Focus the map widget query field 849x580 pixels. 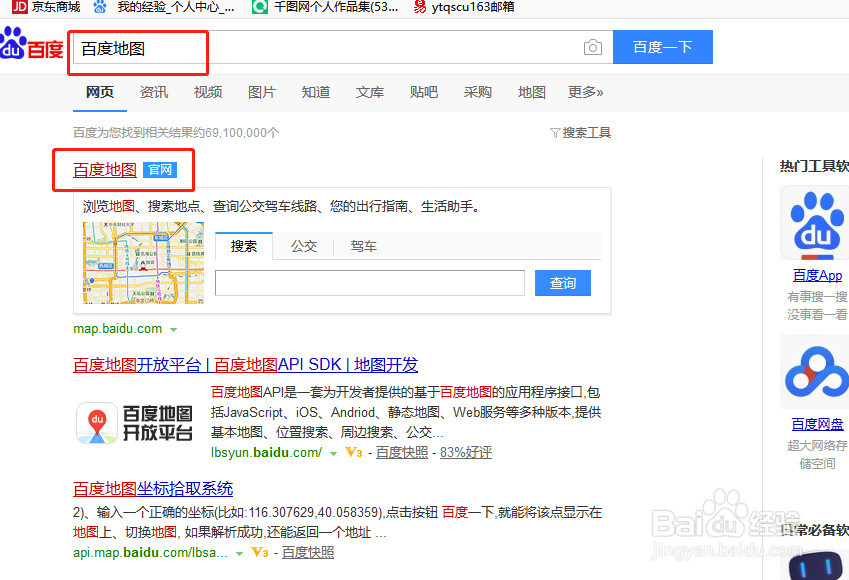coord(370,283)
